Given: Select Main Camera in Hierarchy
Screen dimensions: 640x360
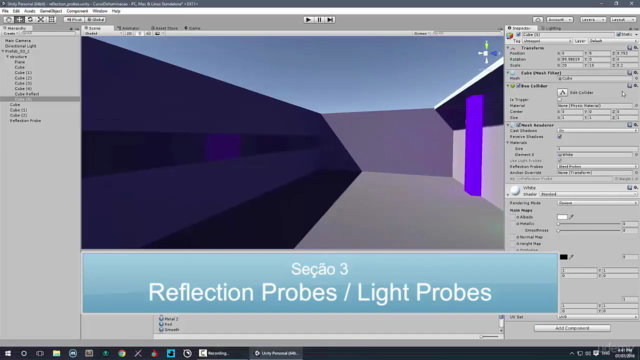Looking at the screenshot, I should 18,41.
